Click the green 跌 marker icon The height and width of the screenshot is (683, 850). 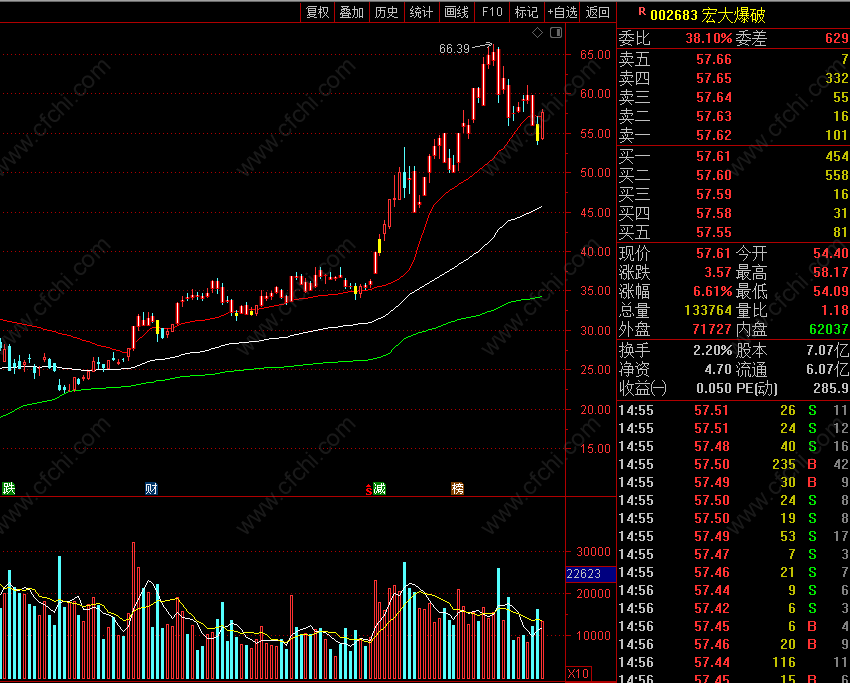(9, 488)
